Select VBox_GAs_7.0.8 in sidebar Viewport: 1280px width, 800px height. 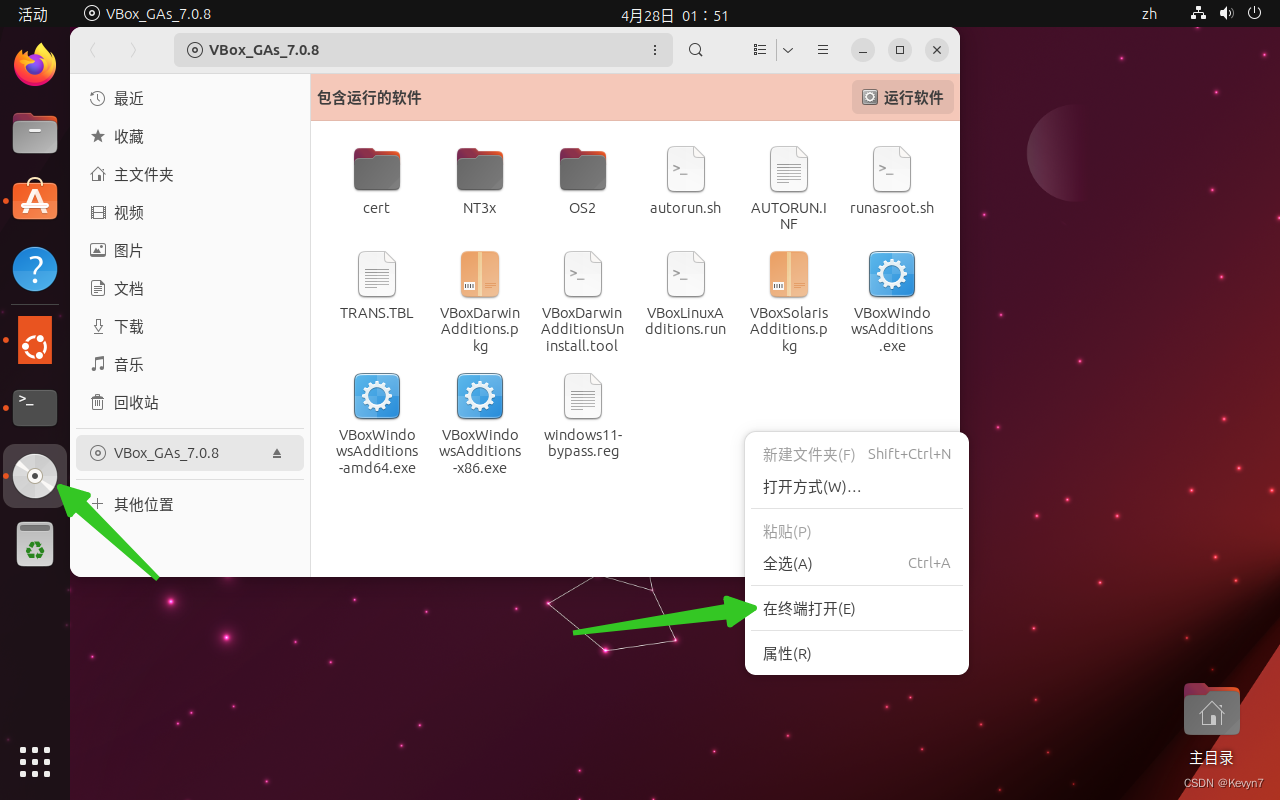coord(190,453)
